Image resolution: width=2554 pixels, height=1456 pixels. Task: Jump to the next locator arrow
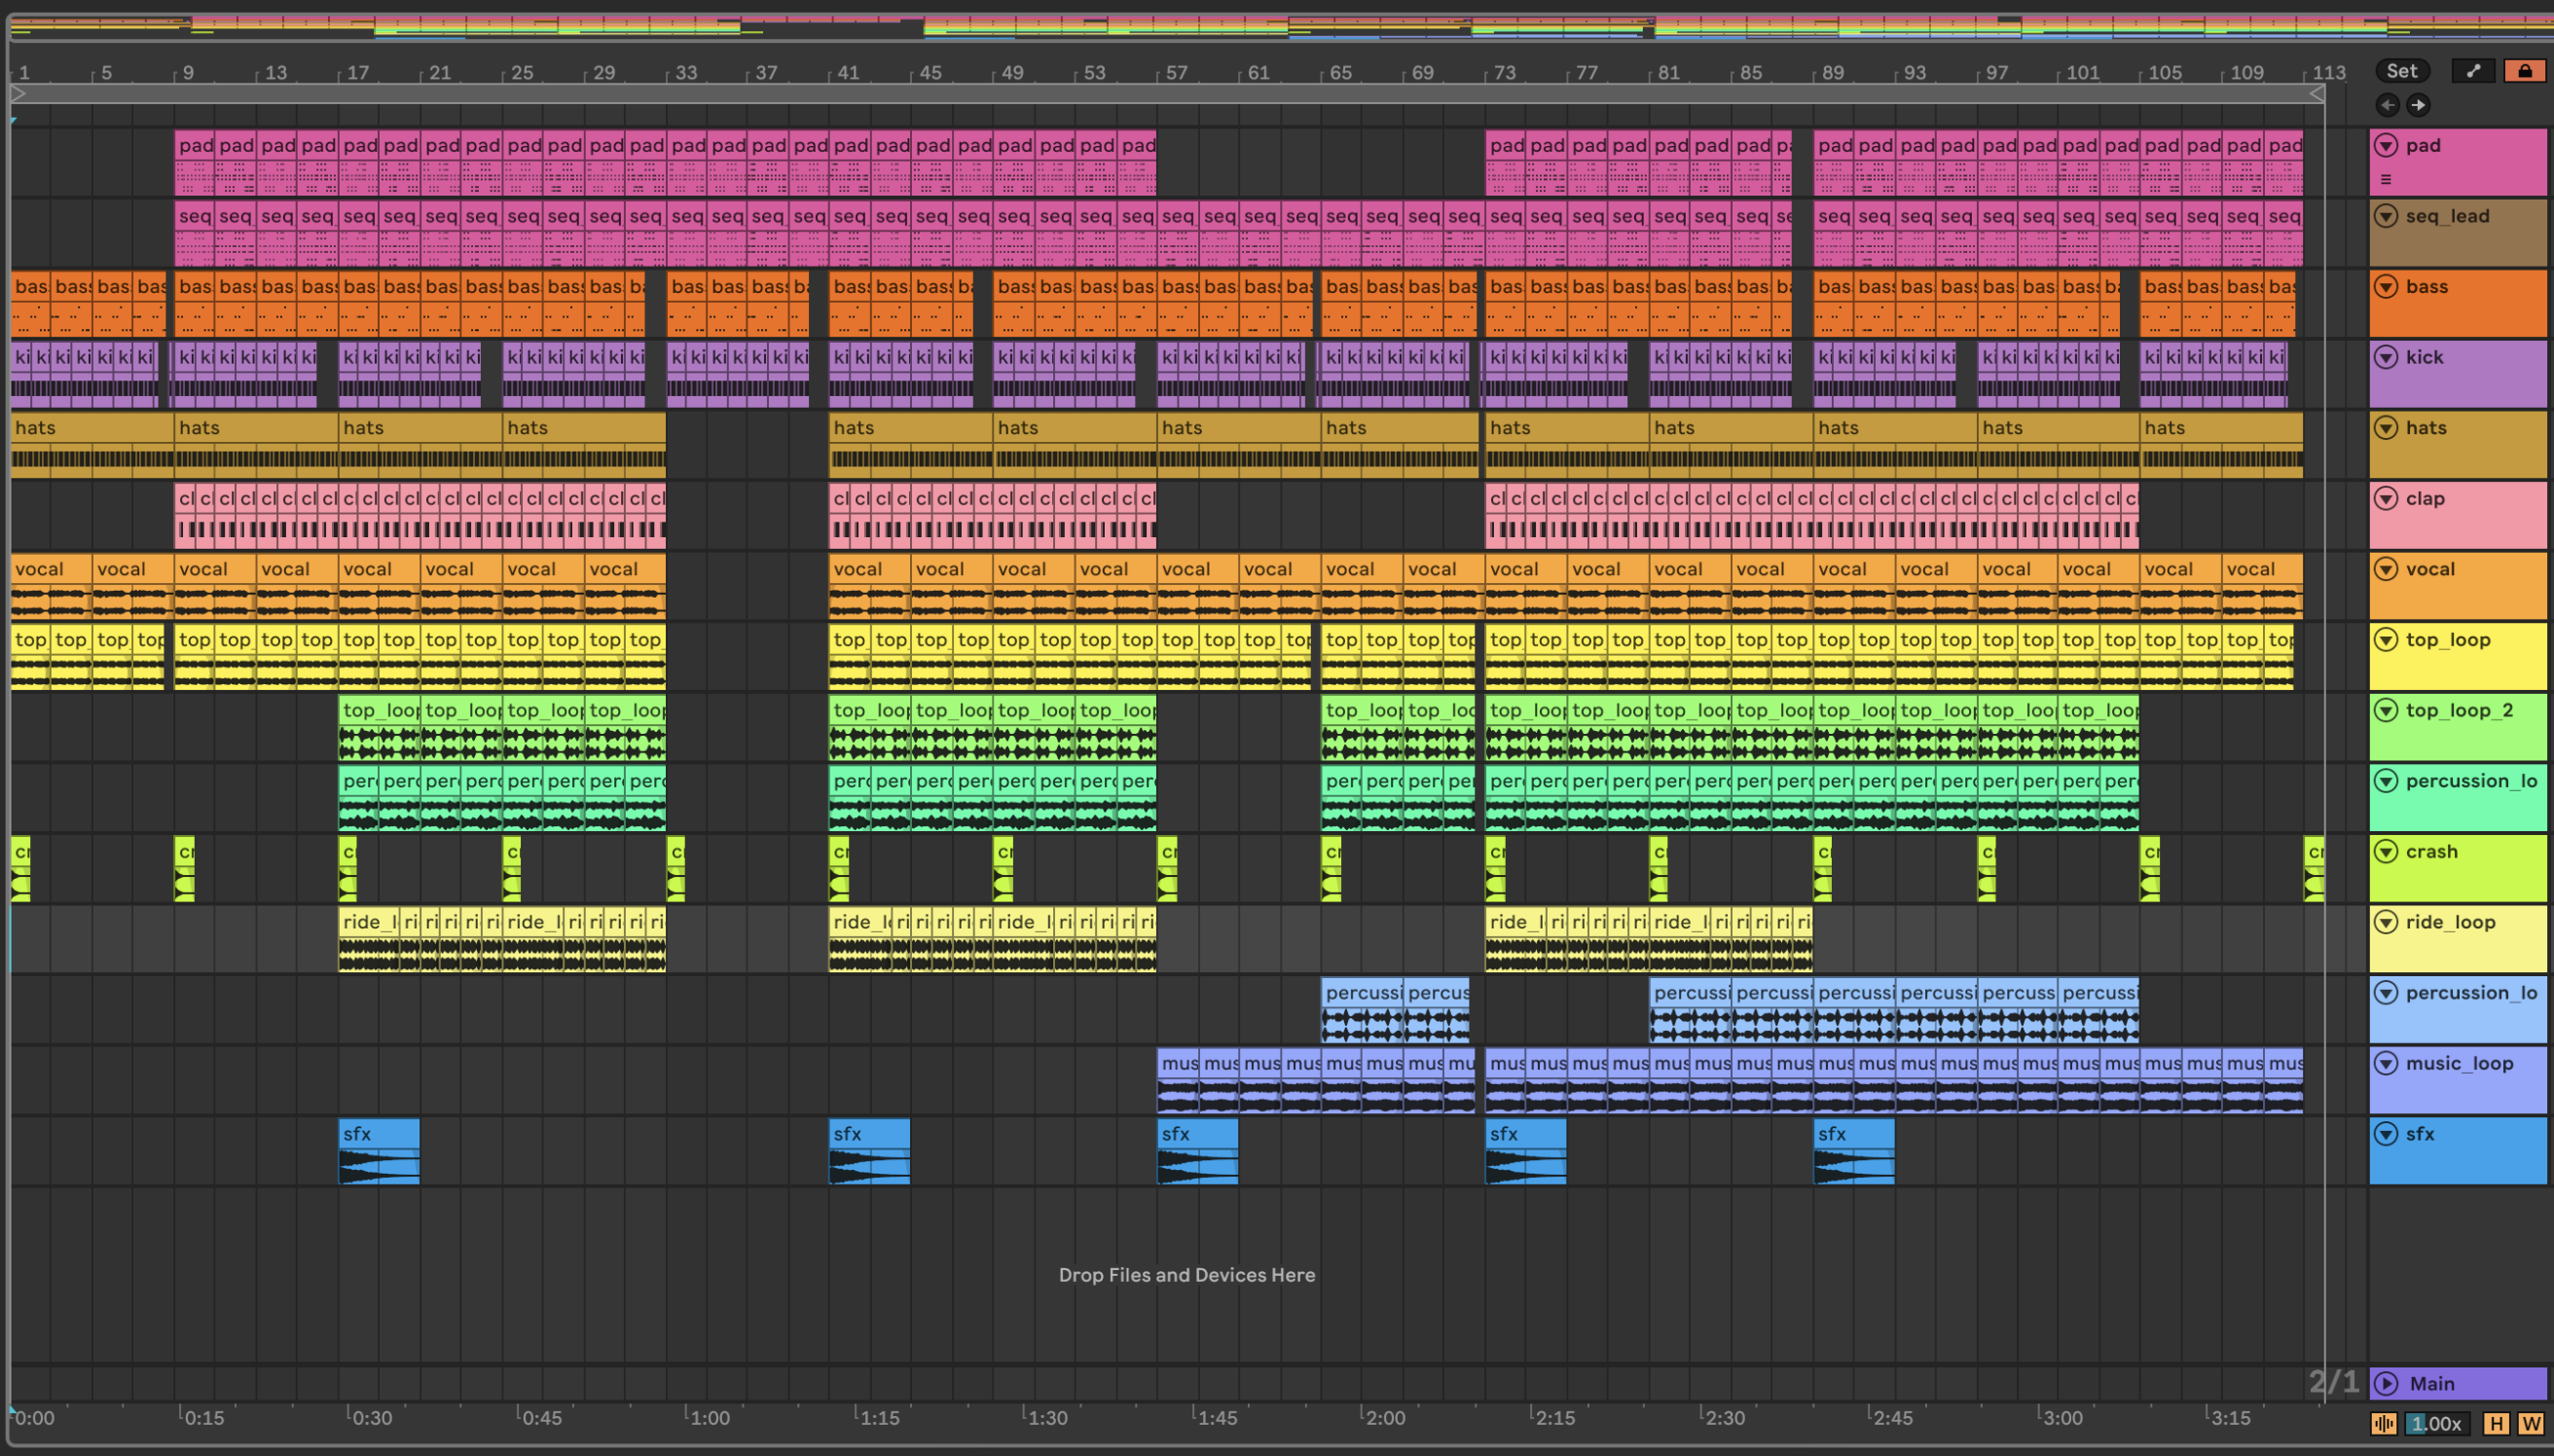point(2418,105)
